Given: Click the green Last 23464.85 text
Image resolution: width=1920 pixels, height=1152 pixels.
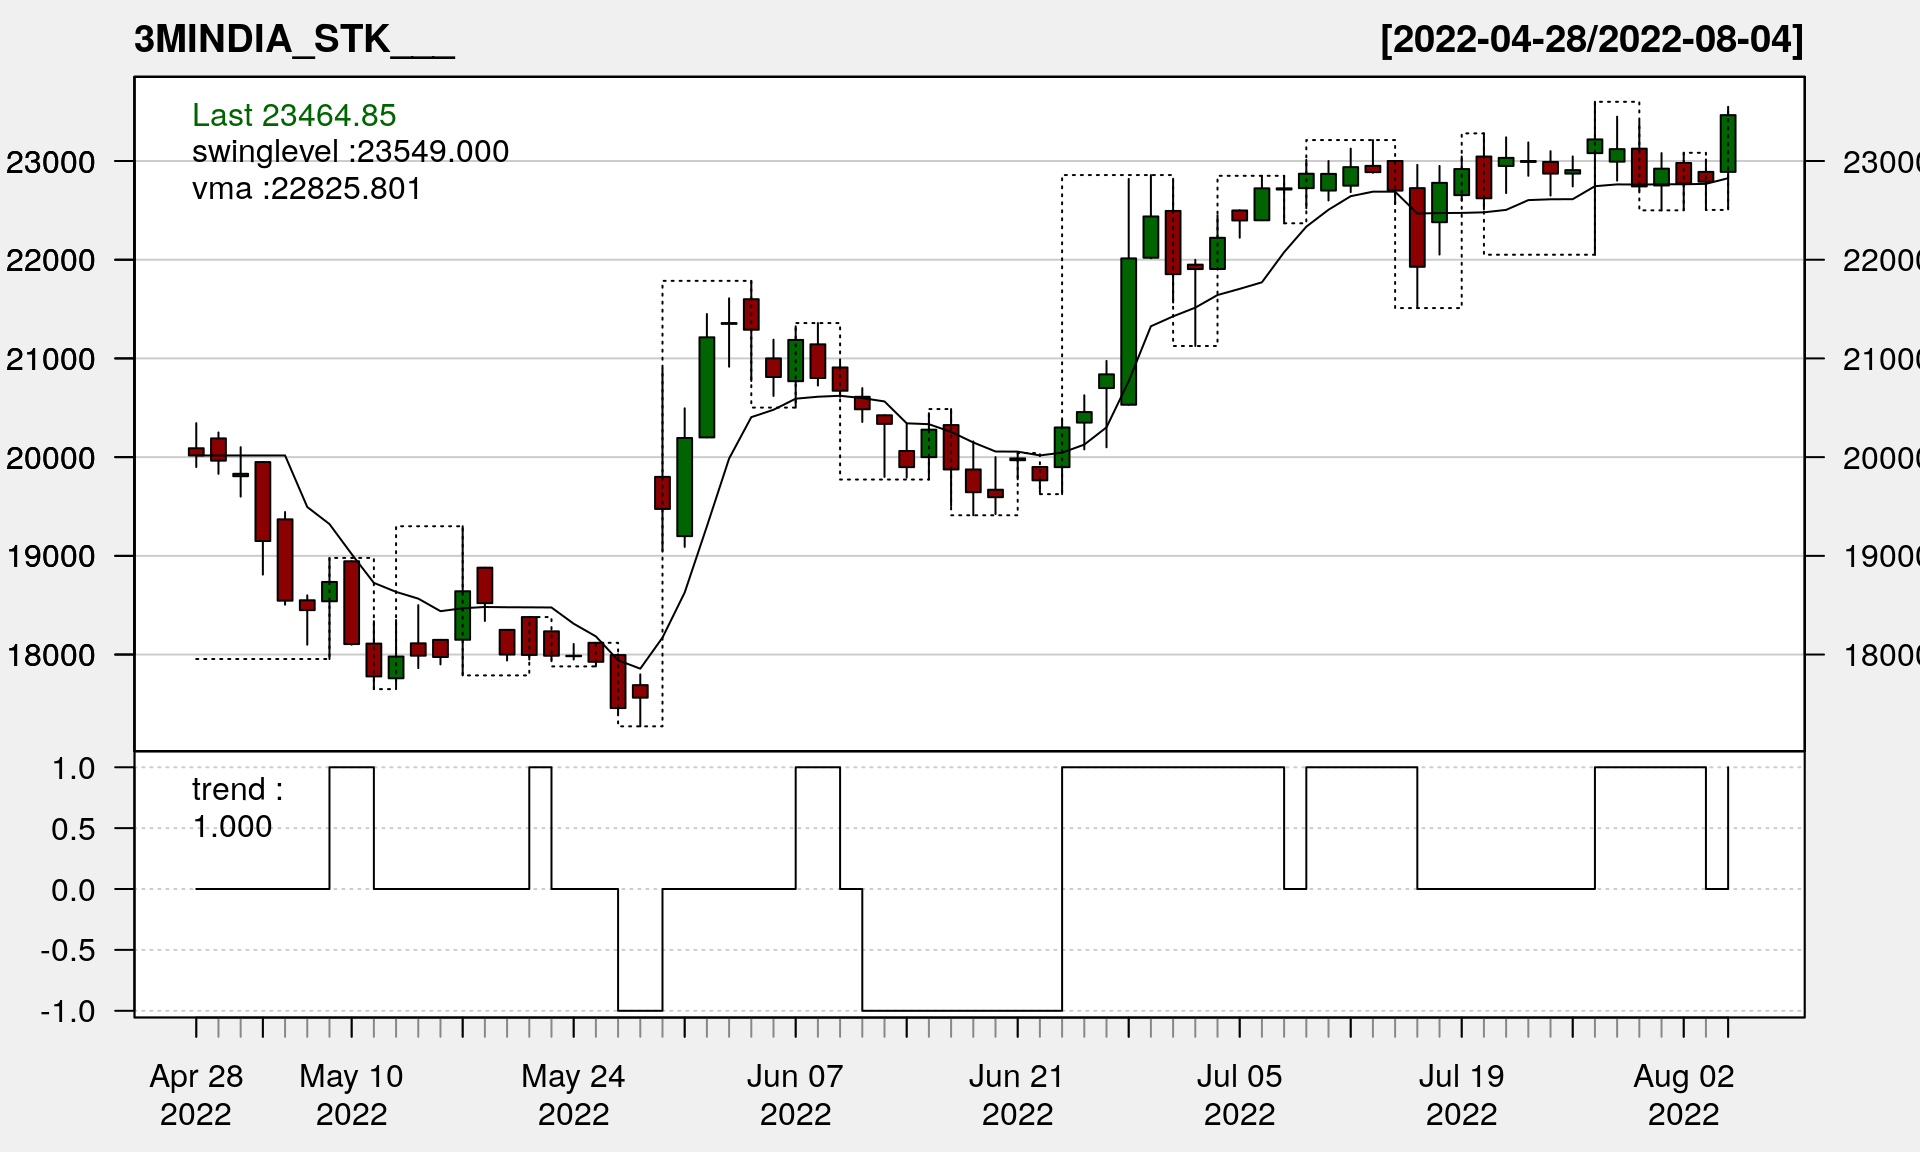Looking at the screenshot, I should click(294, 115).
